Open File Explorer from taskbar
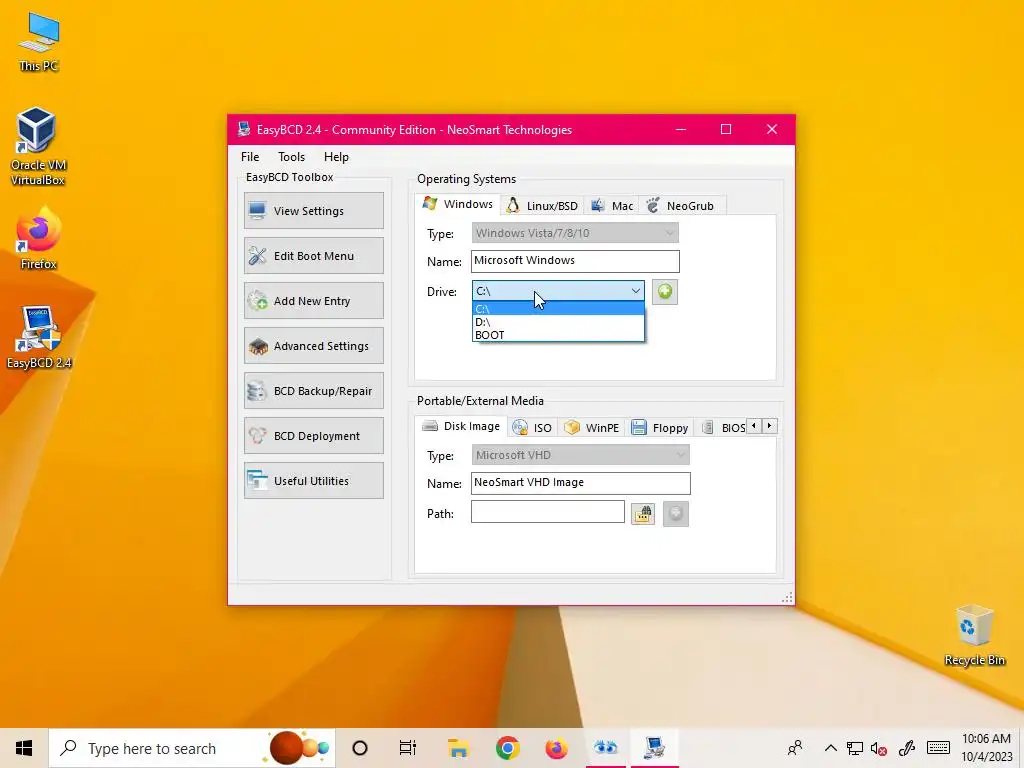 (458, 748)
